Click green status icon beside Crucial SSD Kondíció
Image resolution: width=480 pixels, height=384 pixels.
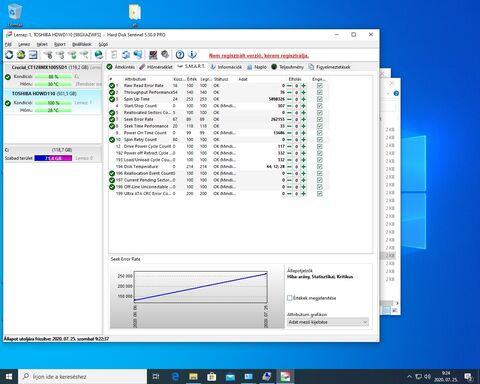8,77
